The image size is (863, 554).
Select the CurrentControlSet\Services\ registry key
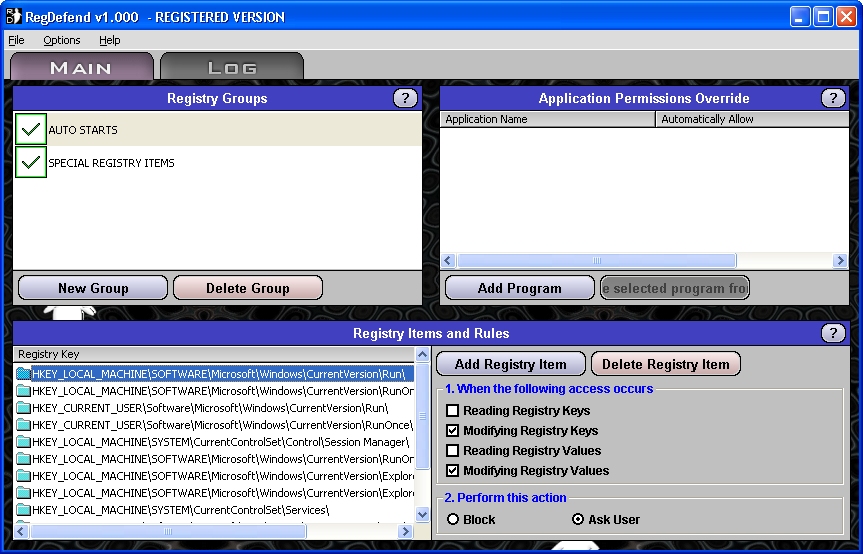(x=180, y=511)
